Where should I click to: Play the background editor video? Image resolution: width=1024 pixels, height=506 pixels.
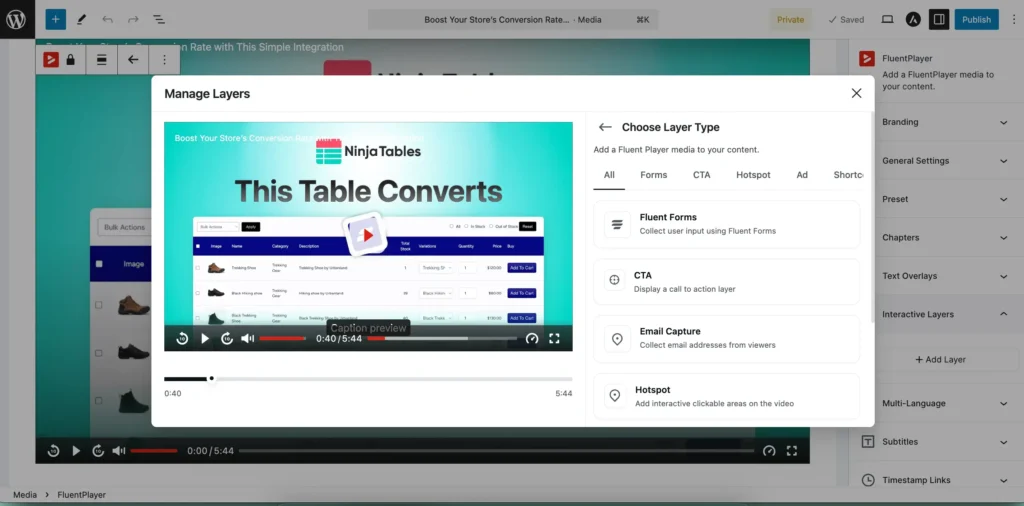click(76, 451)
